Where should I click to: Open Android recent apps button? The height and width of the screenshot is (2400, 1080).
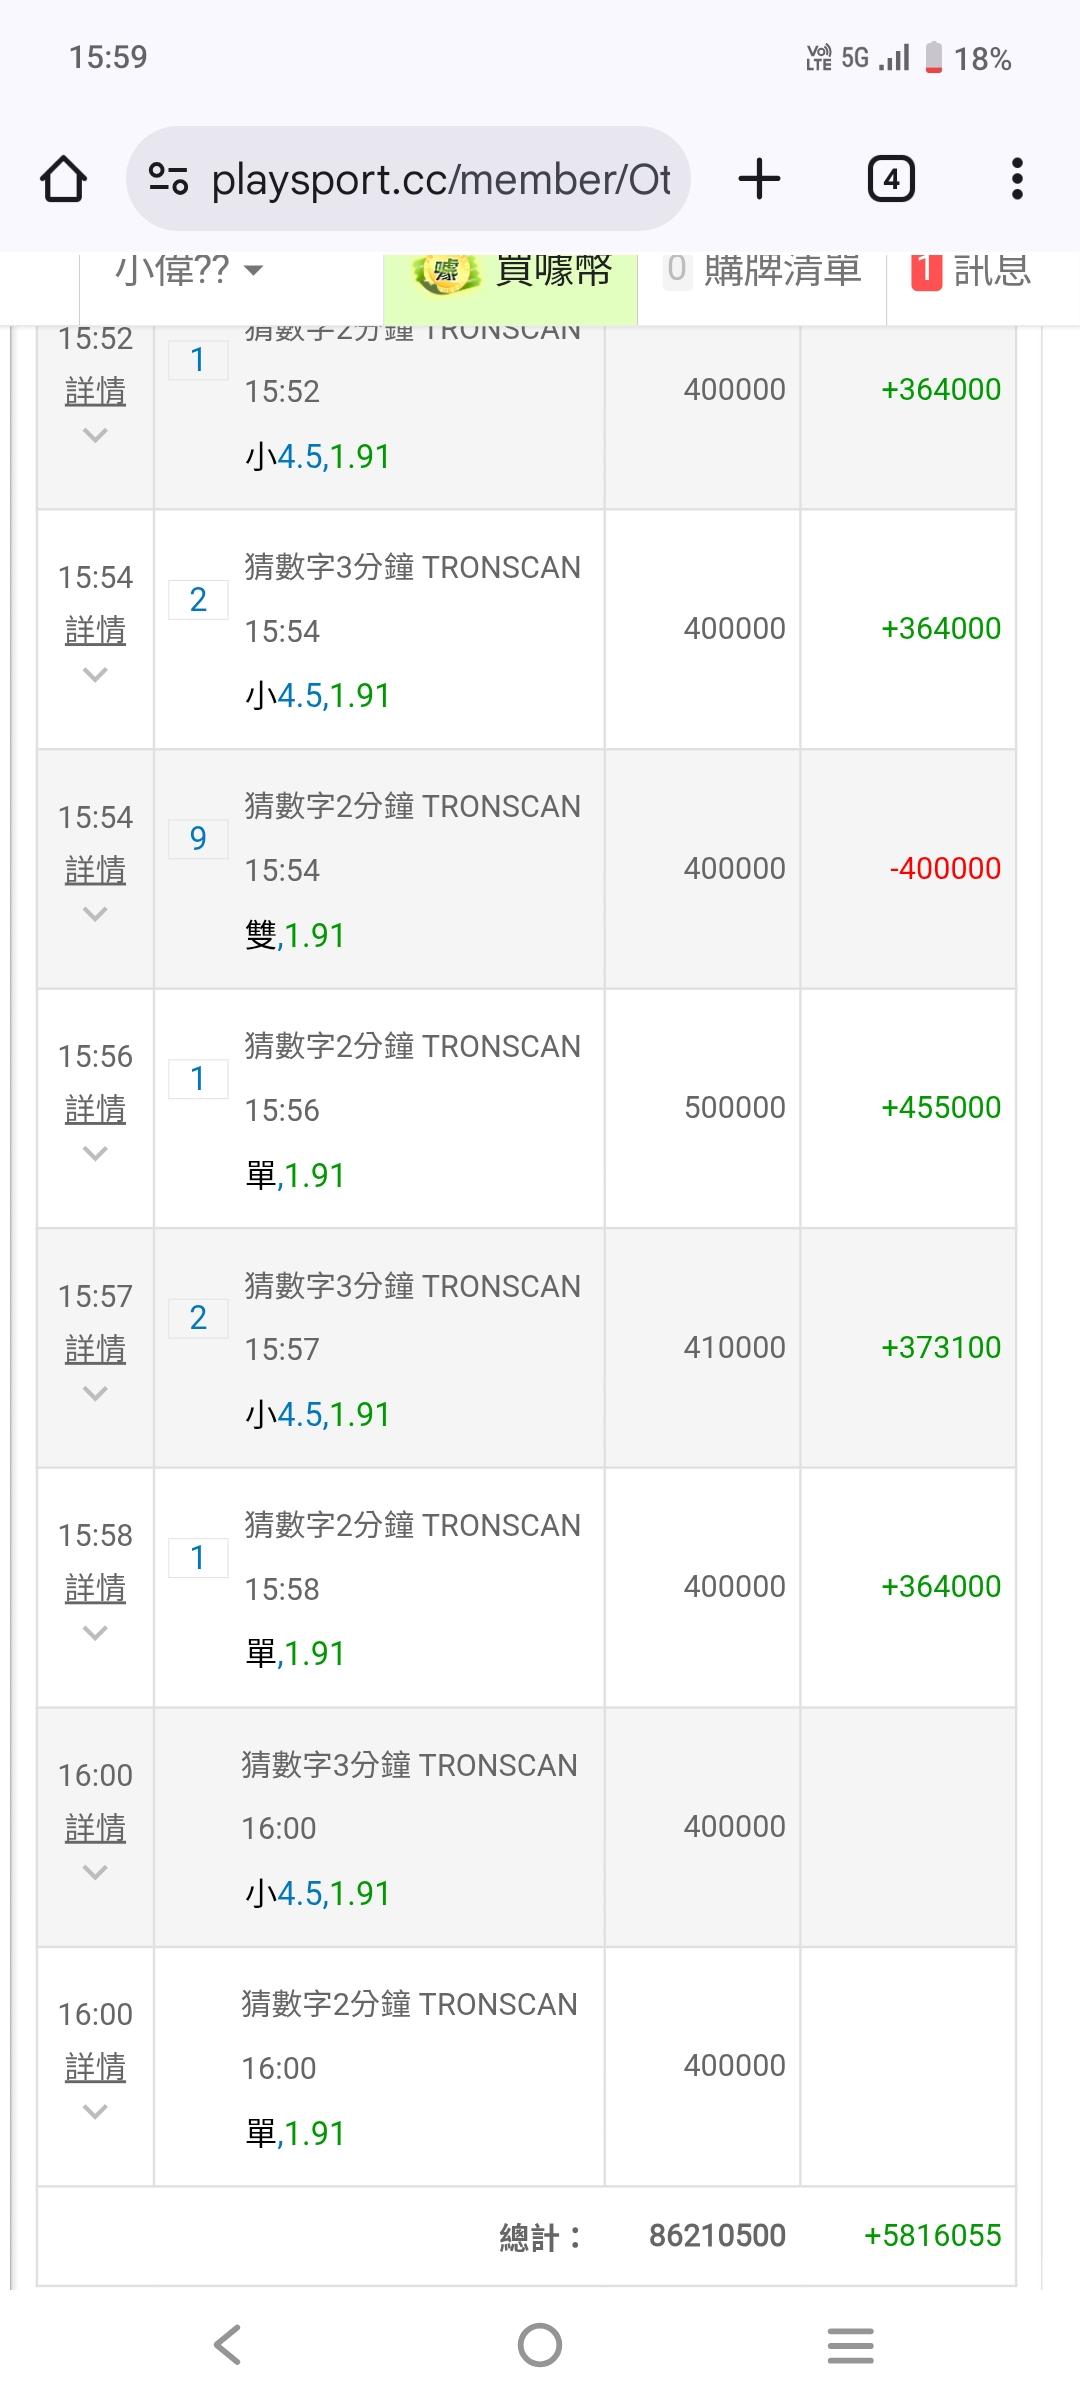pos(851,2345)
